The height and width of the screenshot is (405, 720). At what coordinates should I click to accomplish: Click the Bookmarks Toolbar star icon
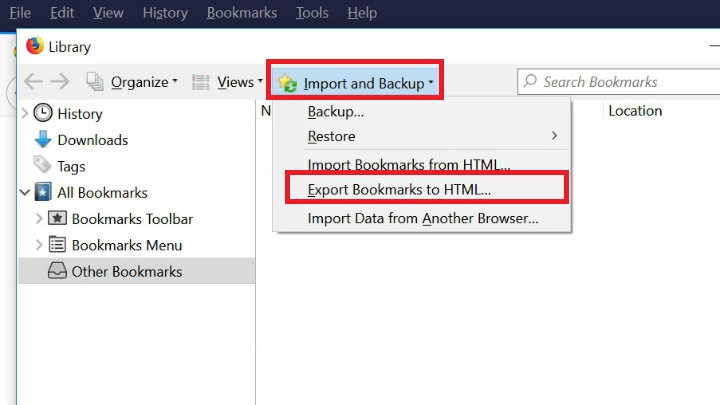pyautogui.click(x=57, y=218)
